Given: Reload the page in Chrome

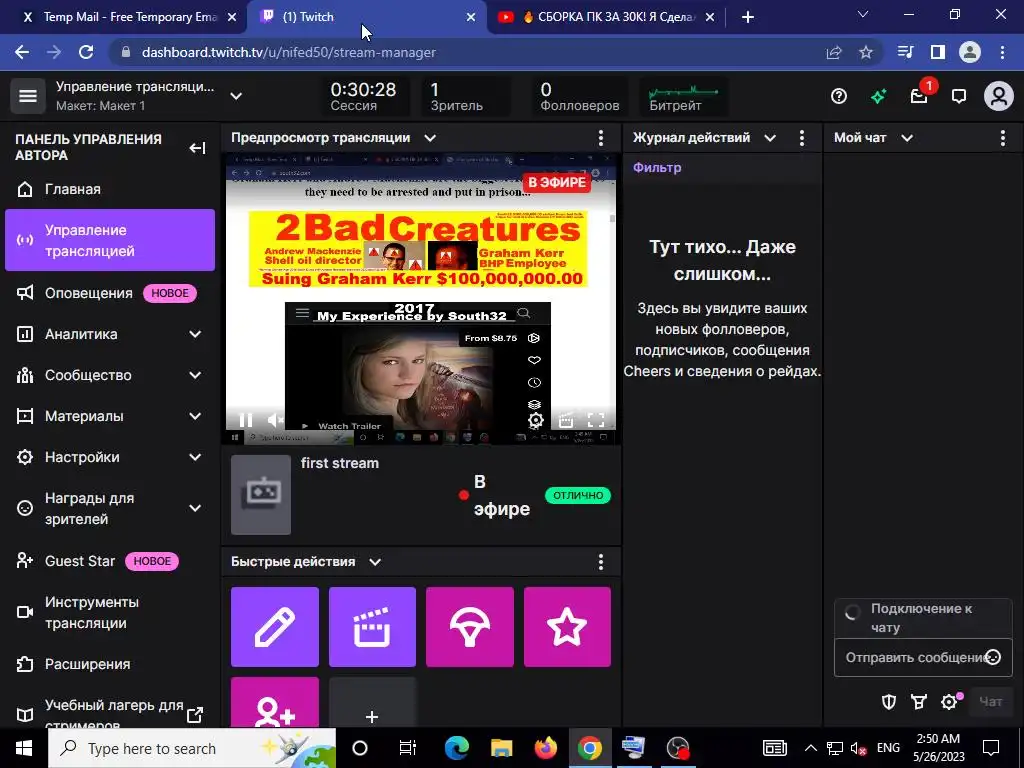Looking at the screenshot, I should click(x=86, y=52).
